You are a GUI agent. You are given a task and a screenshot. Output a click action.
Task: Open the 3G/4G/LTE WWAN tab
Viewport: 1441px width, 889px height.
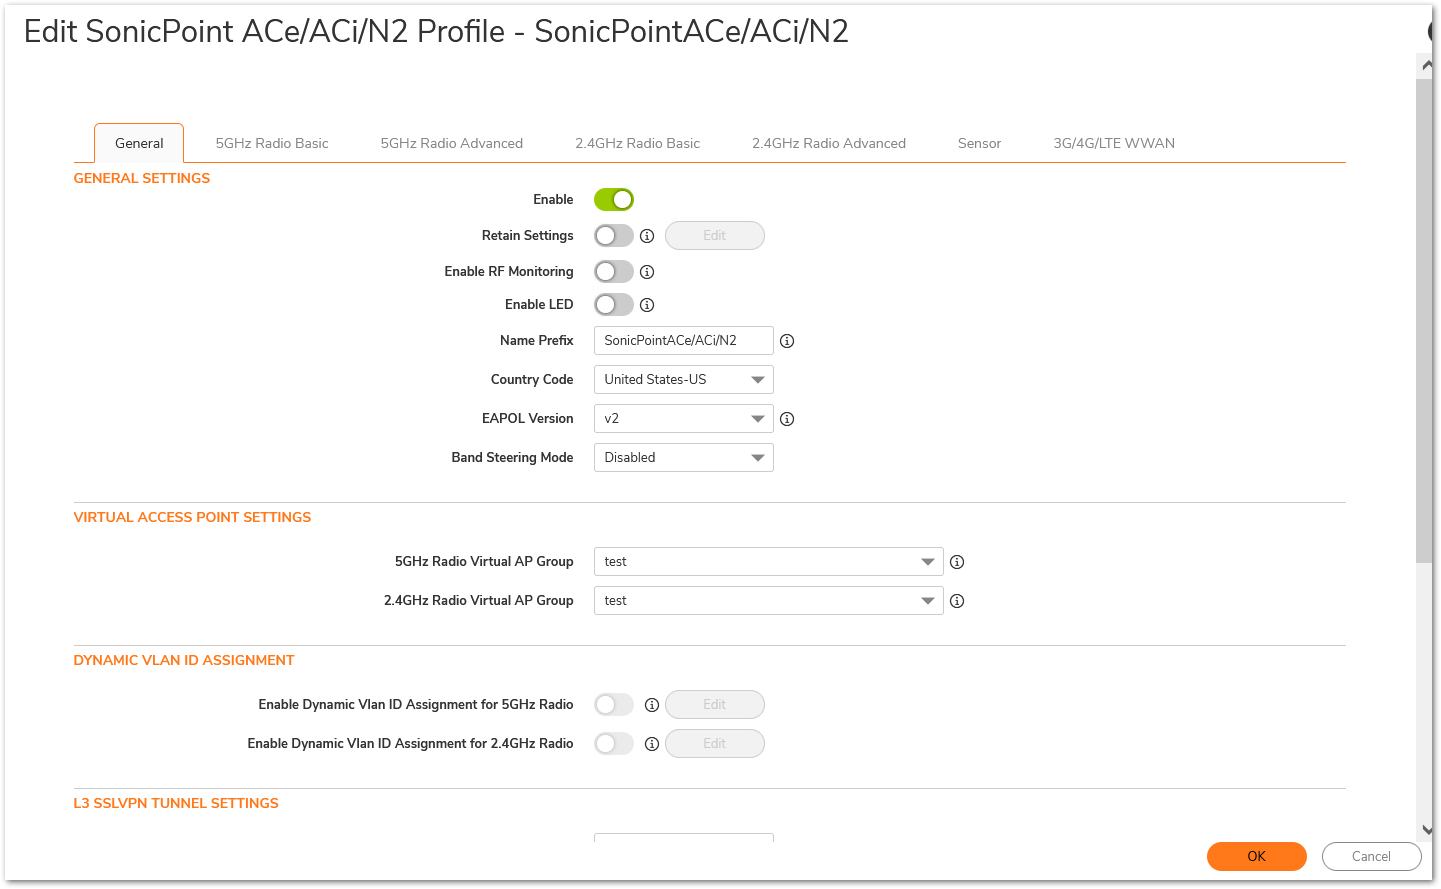tap(1113, 143)
